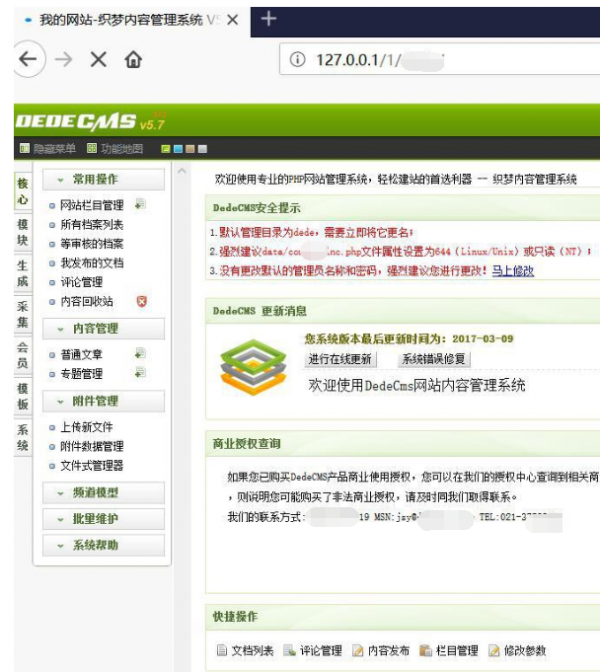This screenshot has width=600, height=672.
Task: Click the add icon next to 专题管理
Action: coord(140,373)
